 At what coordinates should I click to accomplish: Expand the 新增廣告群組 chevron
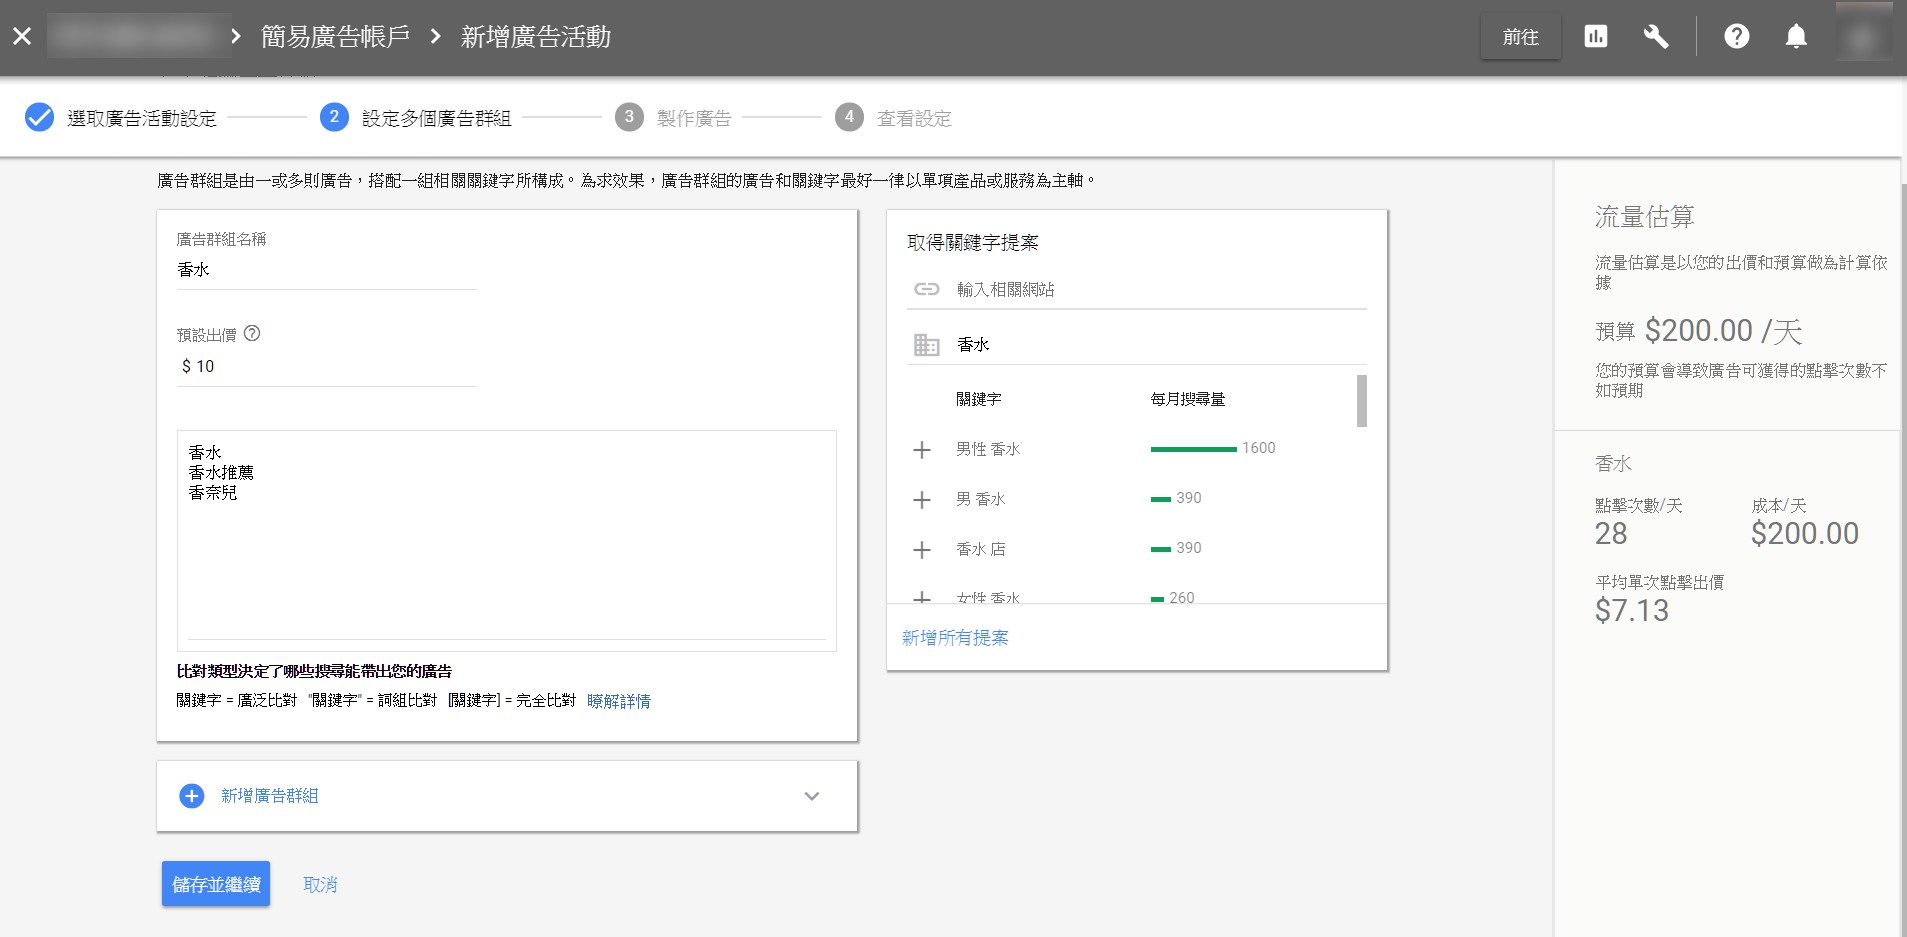[812, 796]
